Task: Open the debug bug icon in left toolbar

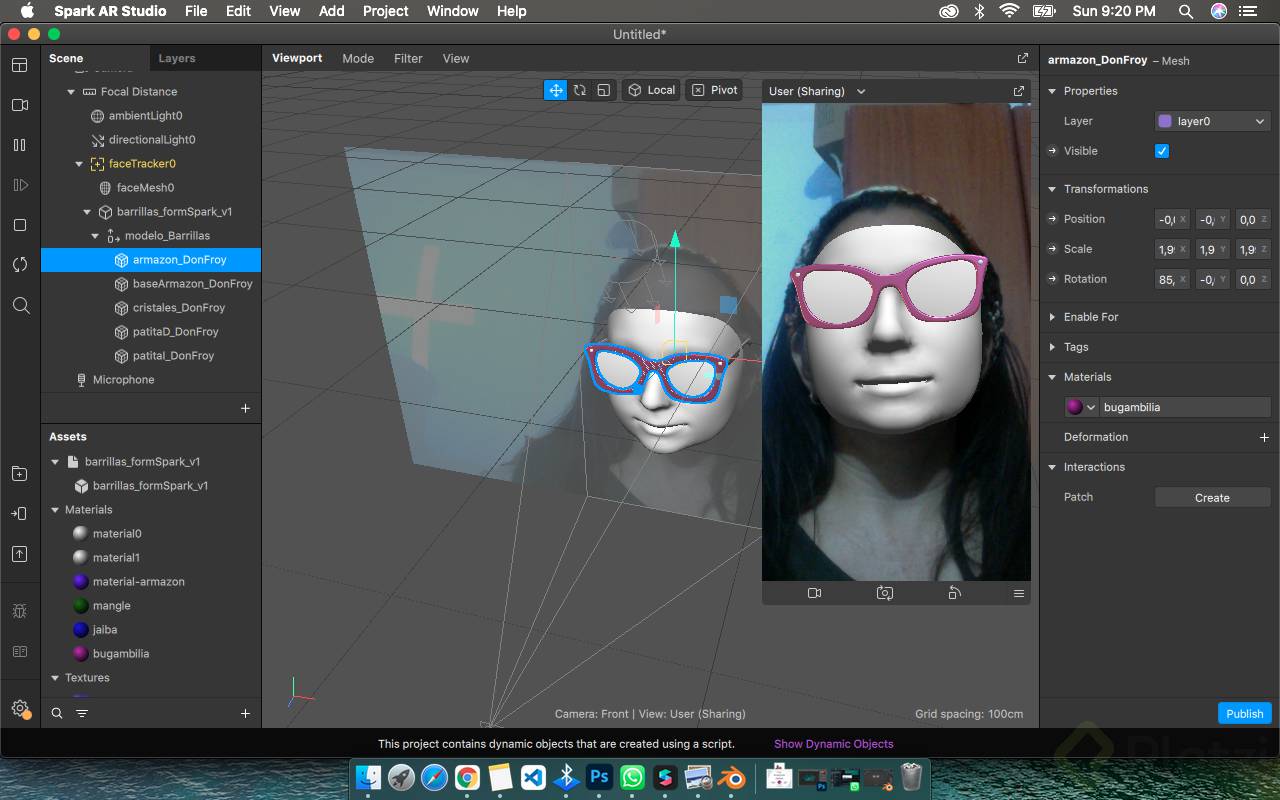Action: 20,611
